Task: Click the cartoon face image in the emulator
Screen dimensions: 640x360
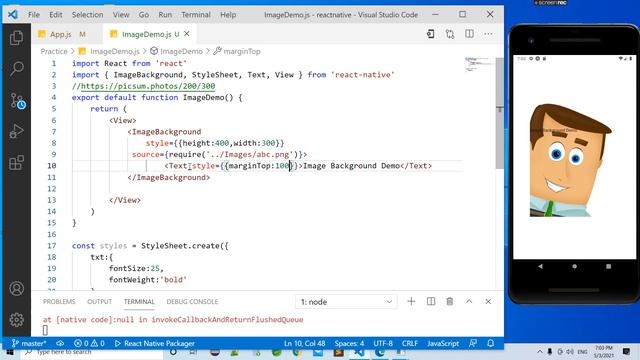Action: click(571, 160)
